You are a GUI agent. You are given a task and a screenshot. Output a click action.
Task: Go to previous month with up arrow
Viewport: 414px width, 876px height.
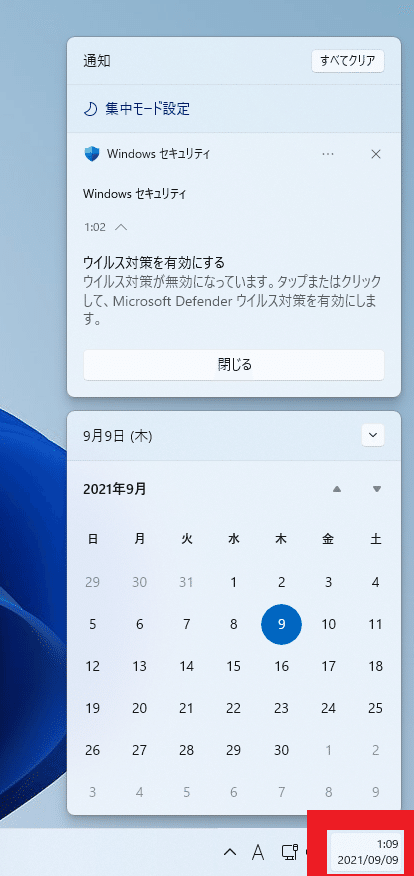point(336,489)
